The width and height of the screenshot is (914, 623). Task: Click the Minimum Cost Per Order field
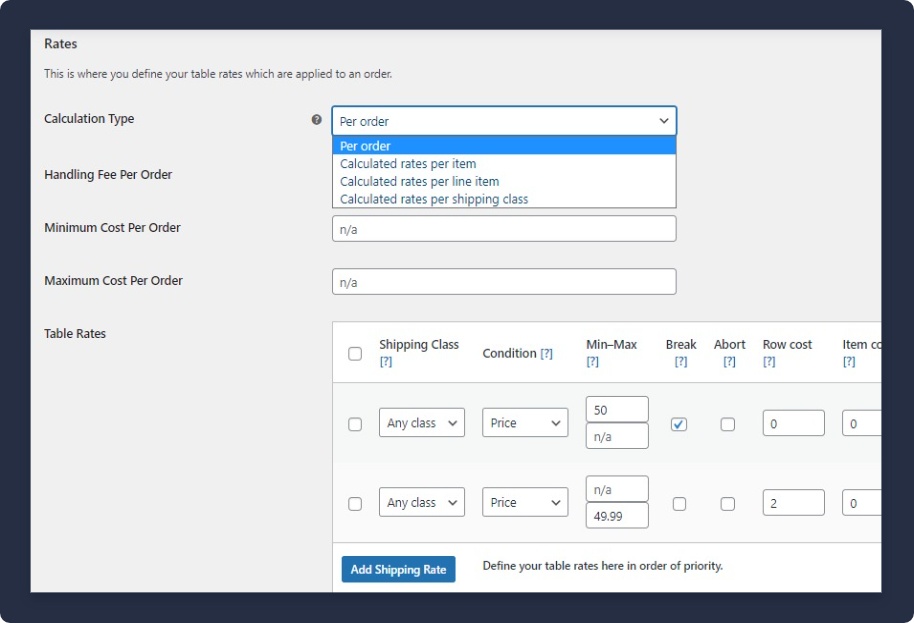[x=504, y=229]
